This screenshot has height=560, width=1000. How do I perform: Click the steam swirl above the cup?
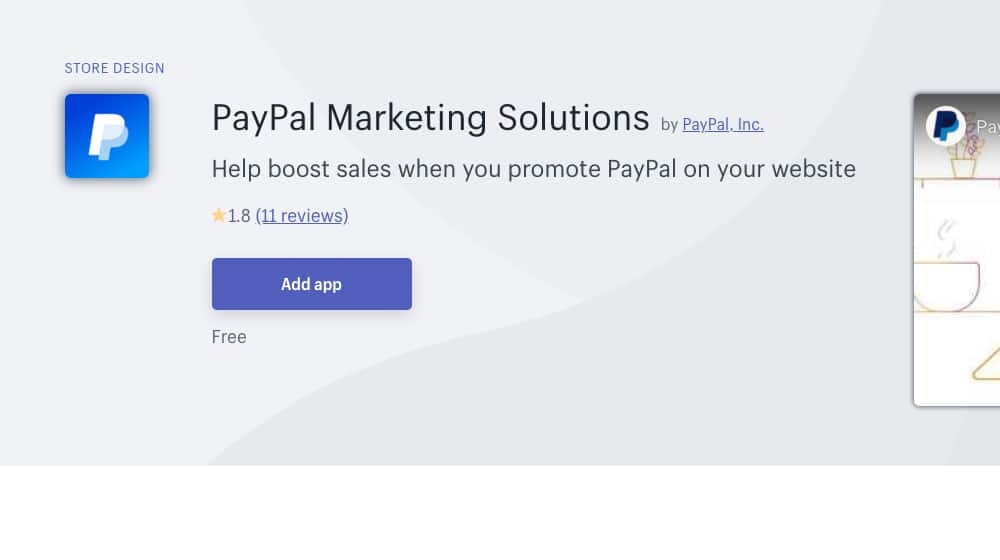click(x=946, y=239)
